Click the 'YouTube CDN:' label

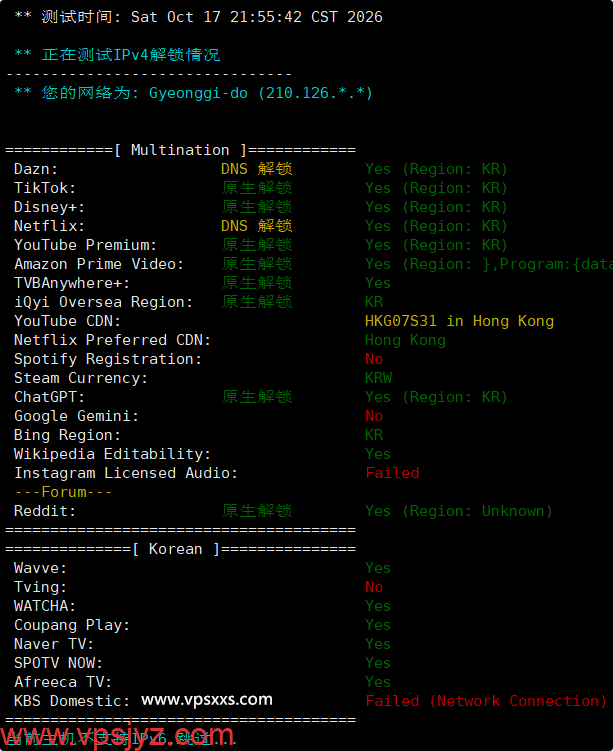(68, 321)
